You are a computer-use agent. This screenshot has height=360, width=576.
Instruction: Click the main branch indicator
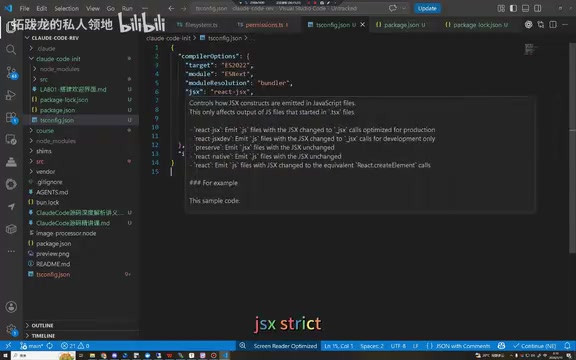coord(32,346)
